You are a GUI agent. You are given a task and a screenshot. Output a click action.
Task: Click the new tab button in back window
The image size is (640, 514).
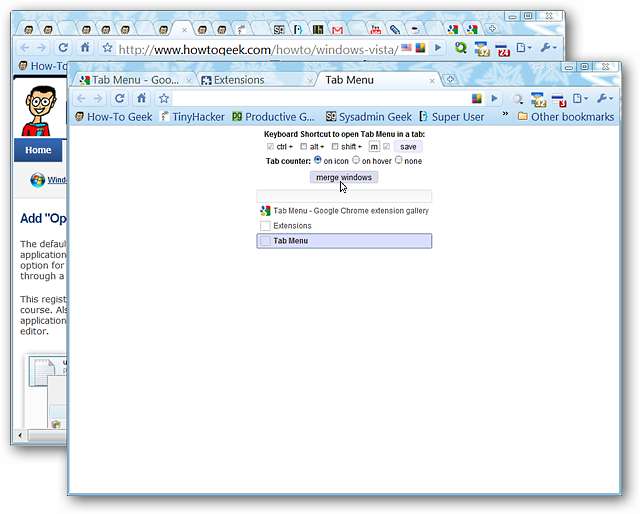point(492,29)
